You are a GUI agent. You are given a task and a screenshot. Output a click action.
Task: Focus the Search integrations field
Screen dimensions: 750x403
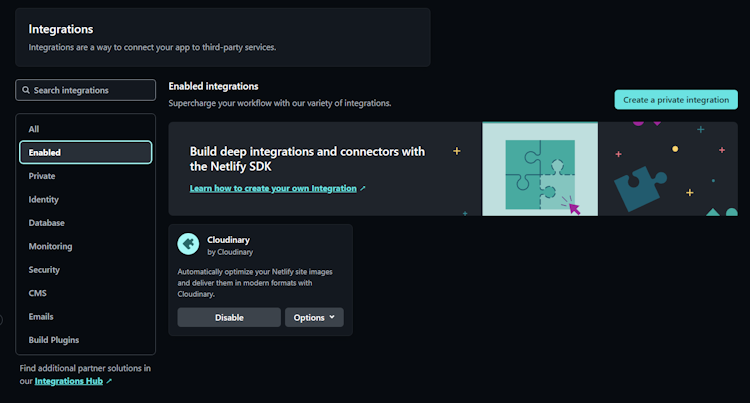86,90
